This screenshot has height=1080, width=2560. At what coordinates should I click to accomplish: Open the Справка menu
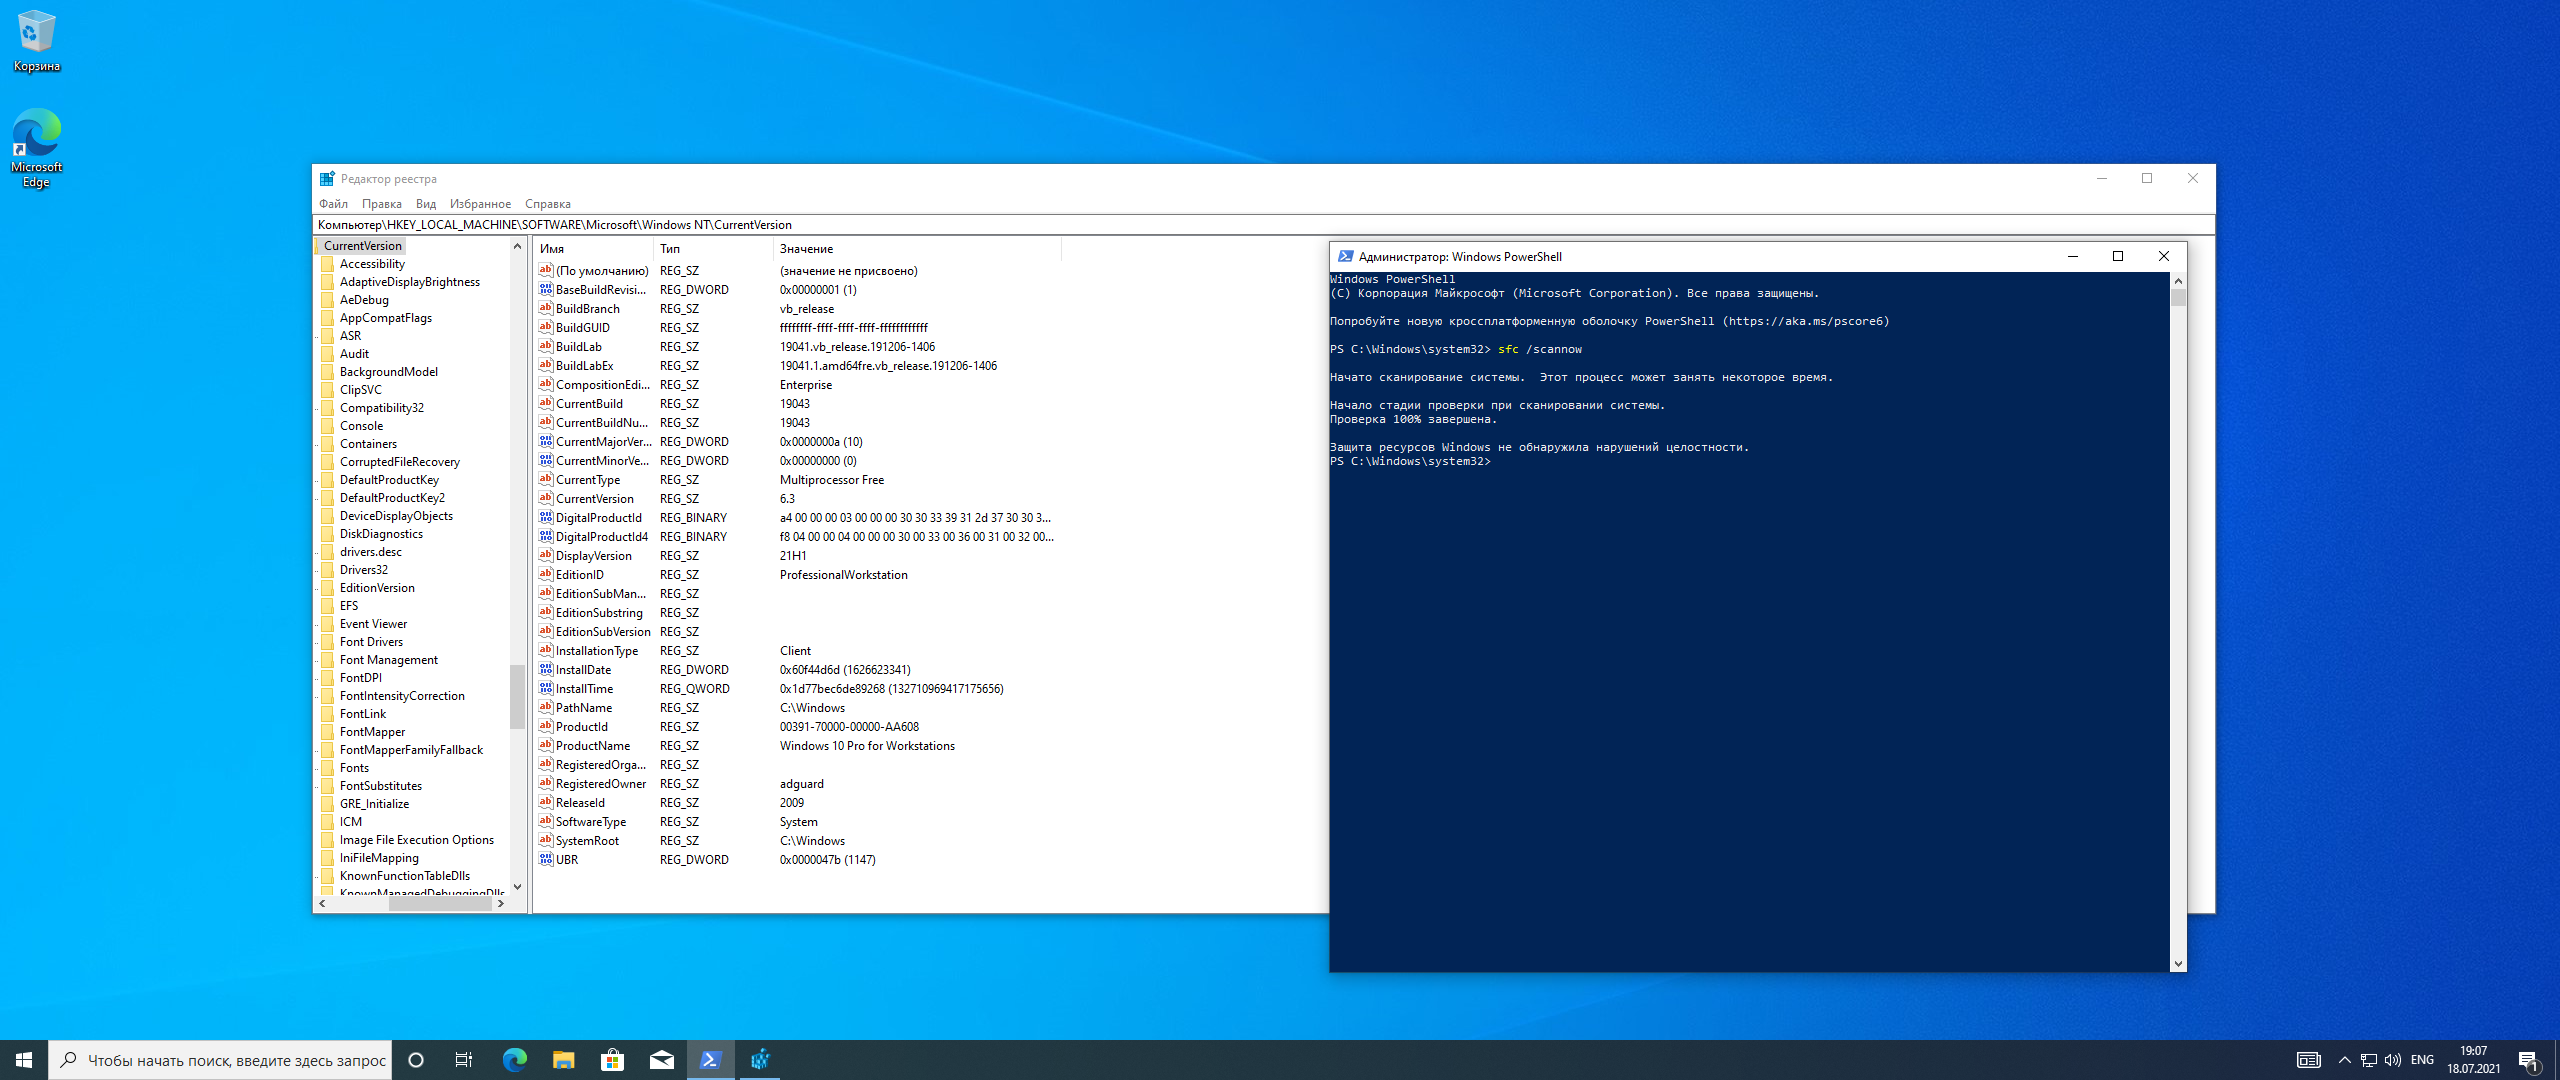click(547, 204)
